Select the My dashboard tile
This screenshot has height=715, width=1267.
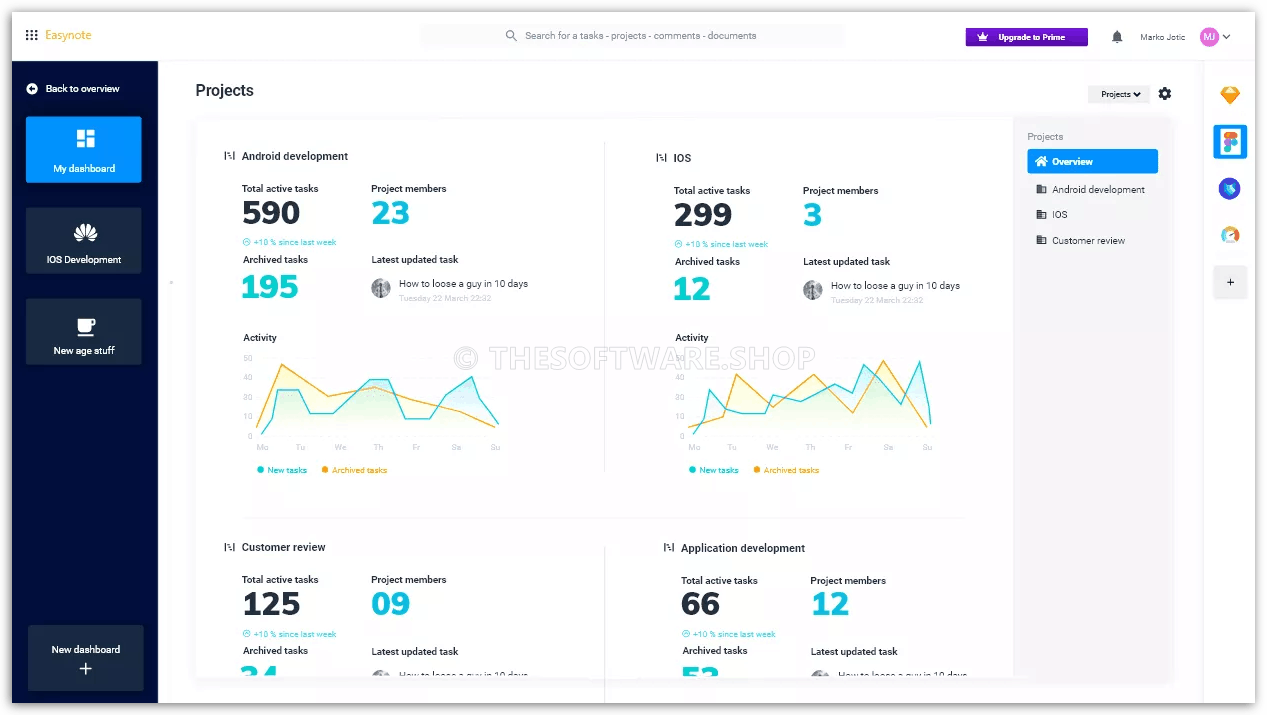(x=84, y=150)
